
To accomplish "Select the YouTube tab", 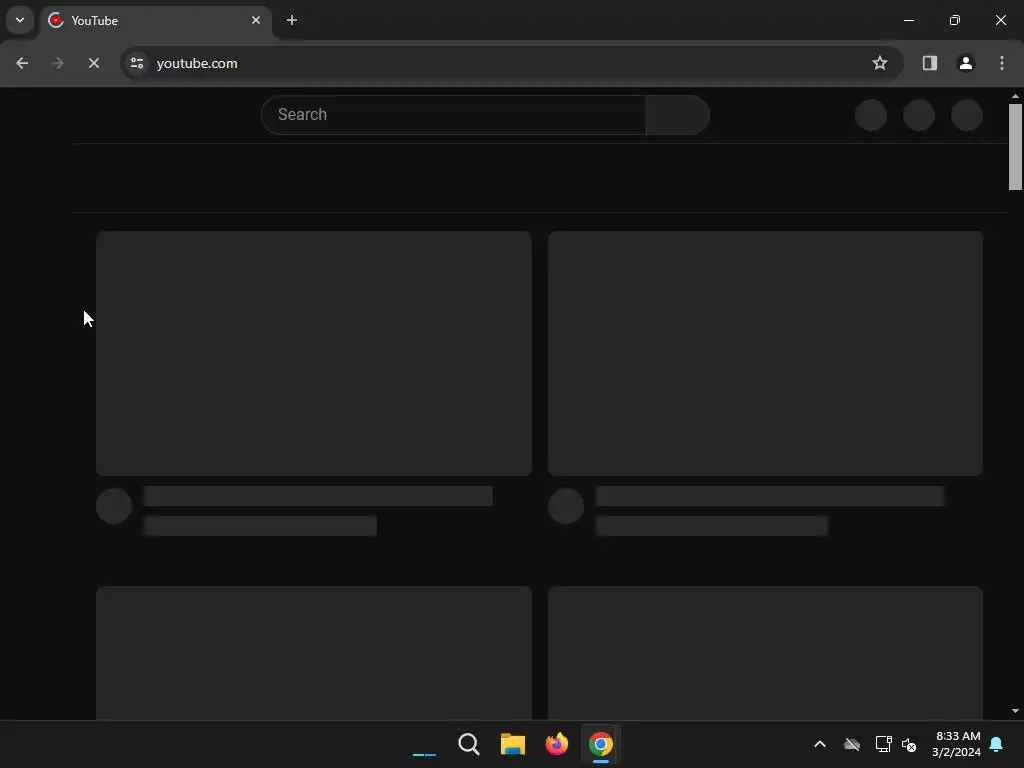I will click(x=156, y=20).
